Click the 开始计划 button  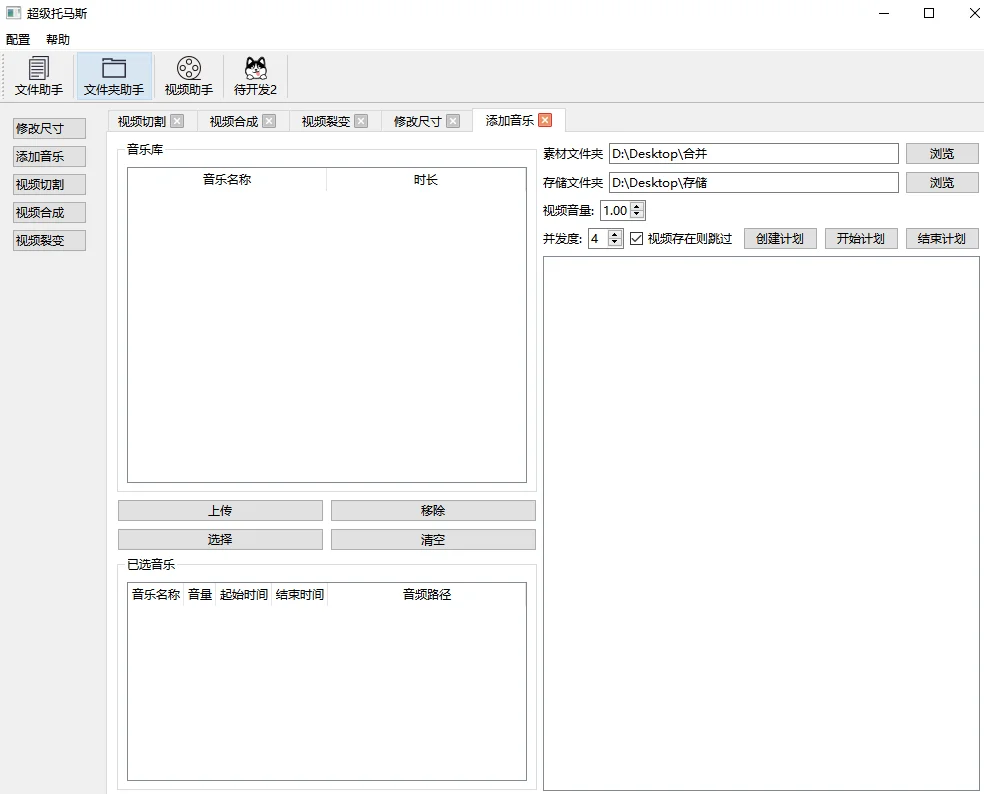[x=861, y=239]
